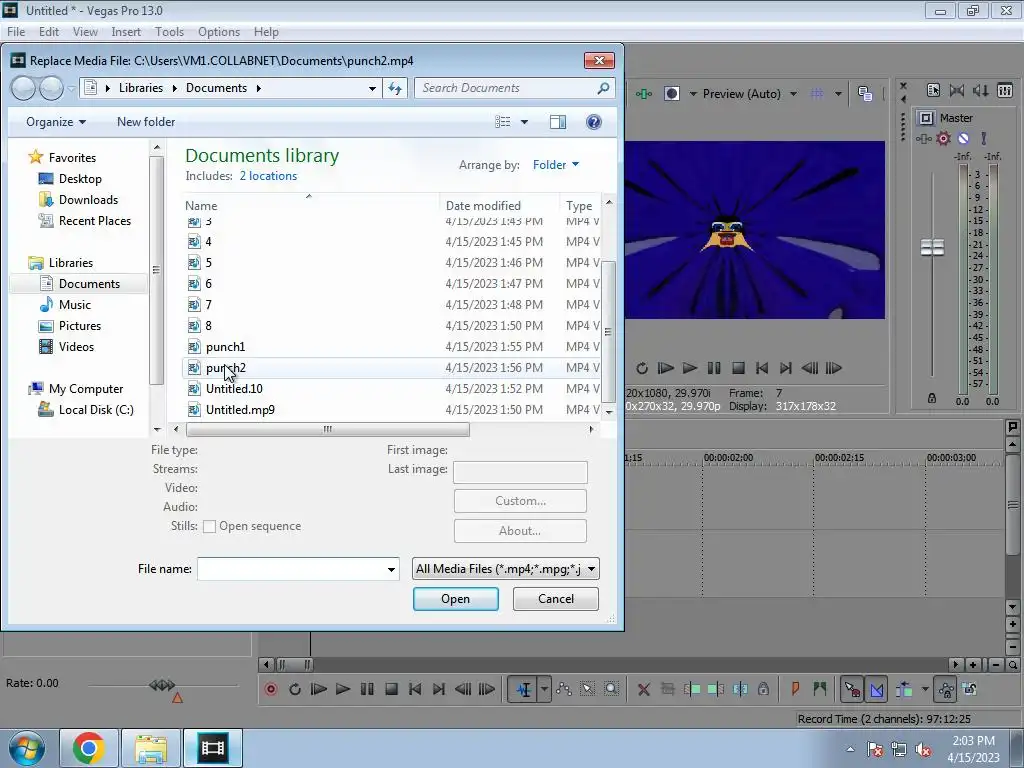Screen dimensions: 1024x768
Task: Click the Master volume fader handle
Action: point(932,248)
